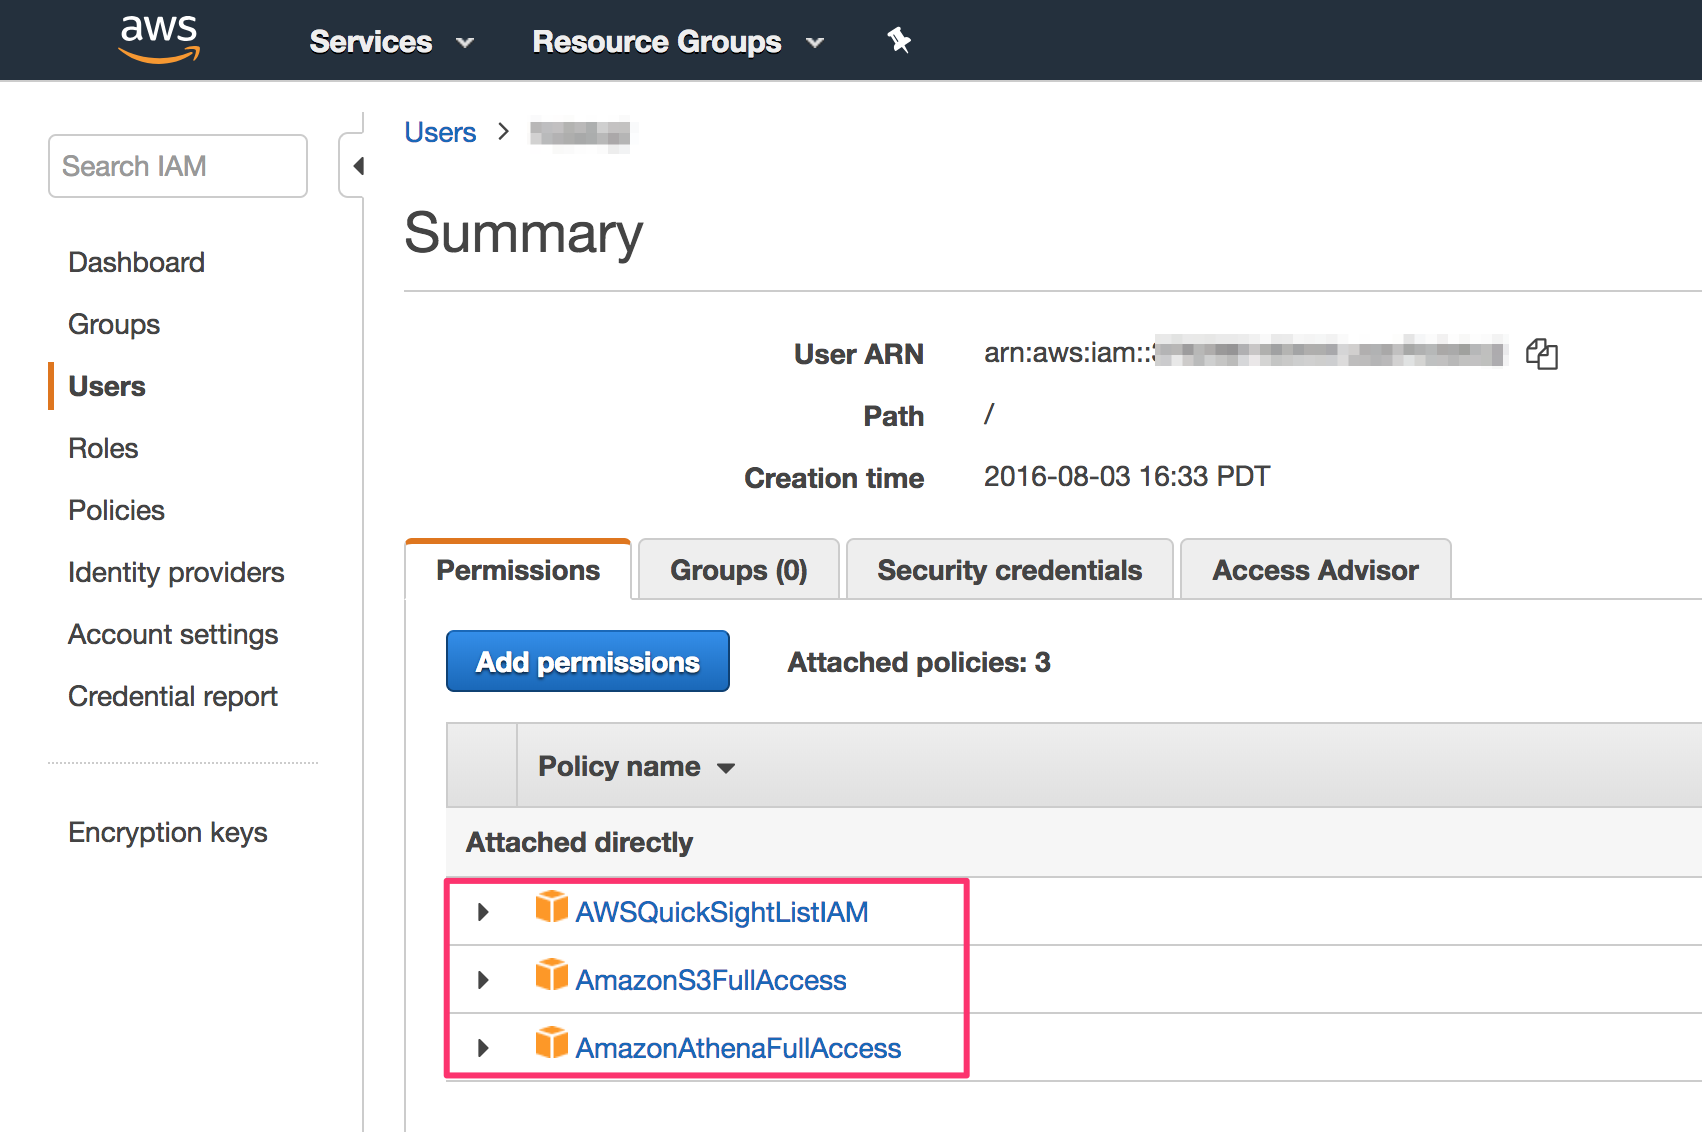The image size is (1702, 1132).
Task: Go to Dashboard in sidebar
Action: tap(136, 262)
